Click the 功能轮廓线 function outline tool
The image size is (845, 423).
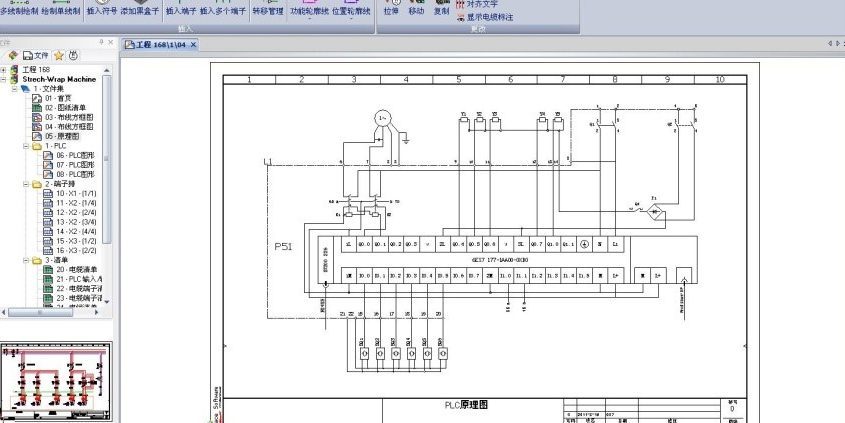click(x=309, y=9)
